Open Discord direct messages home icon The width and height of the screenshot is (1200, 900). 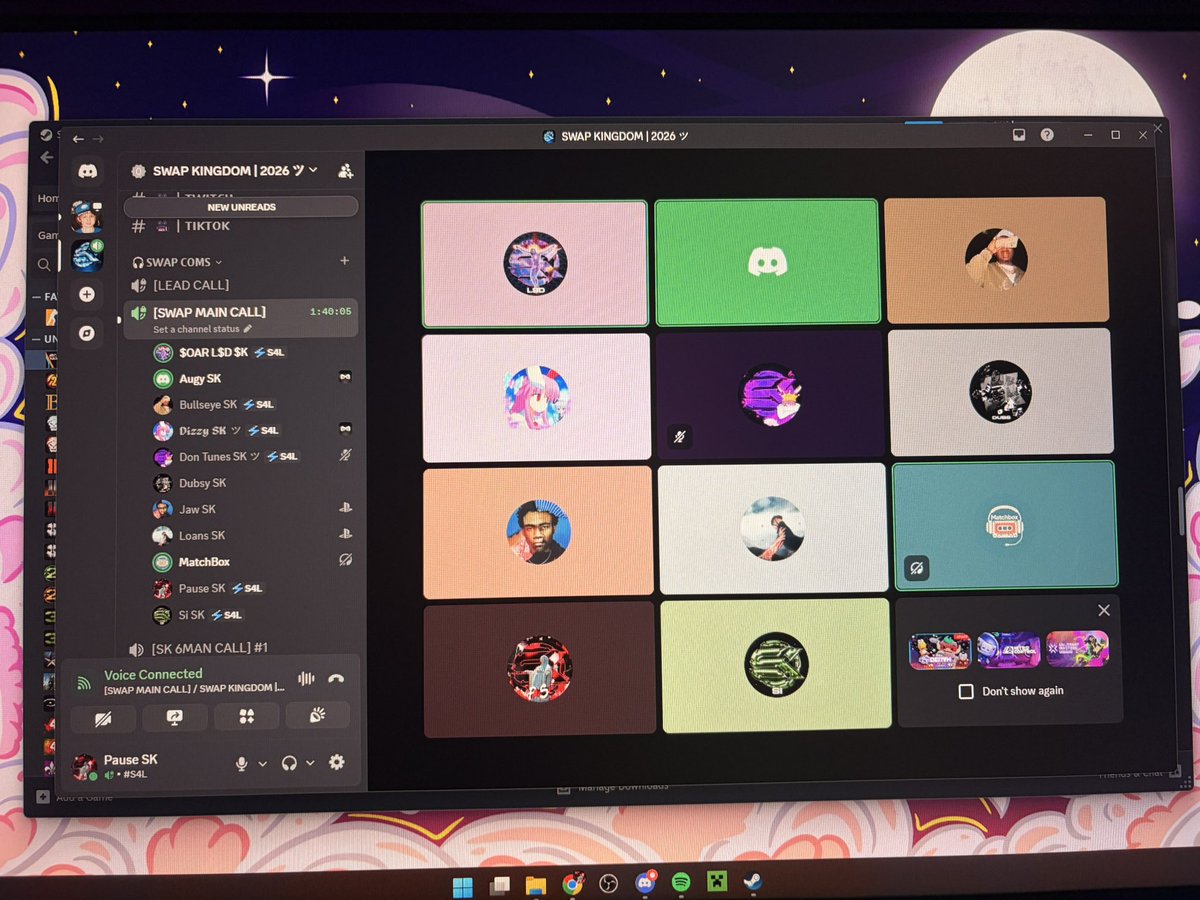pos(88,172)
